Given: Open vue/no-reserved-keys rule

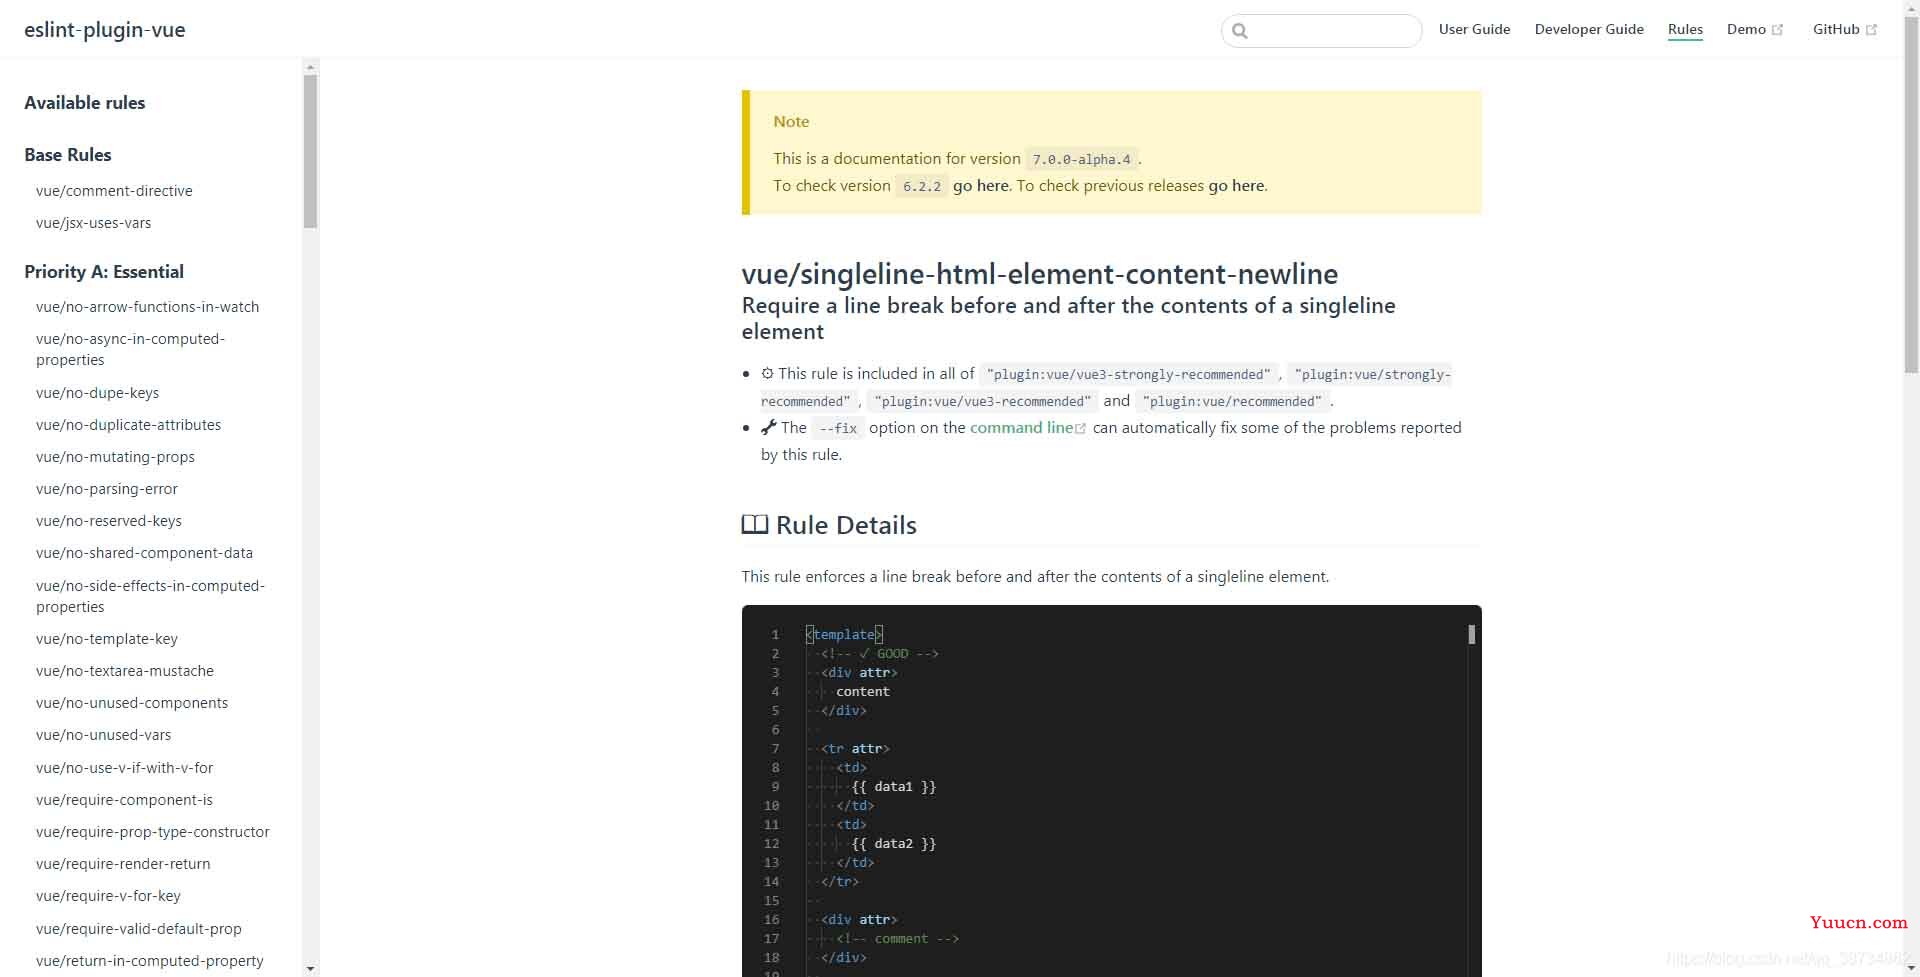Looking at the screenshot, I should tap(109, 520).
